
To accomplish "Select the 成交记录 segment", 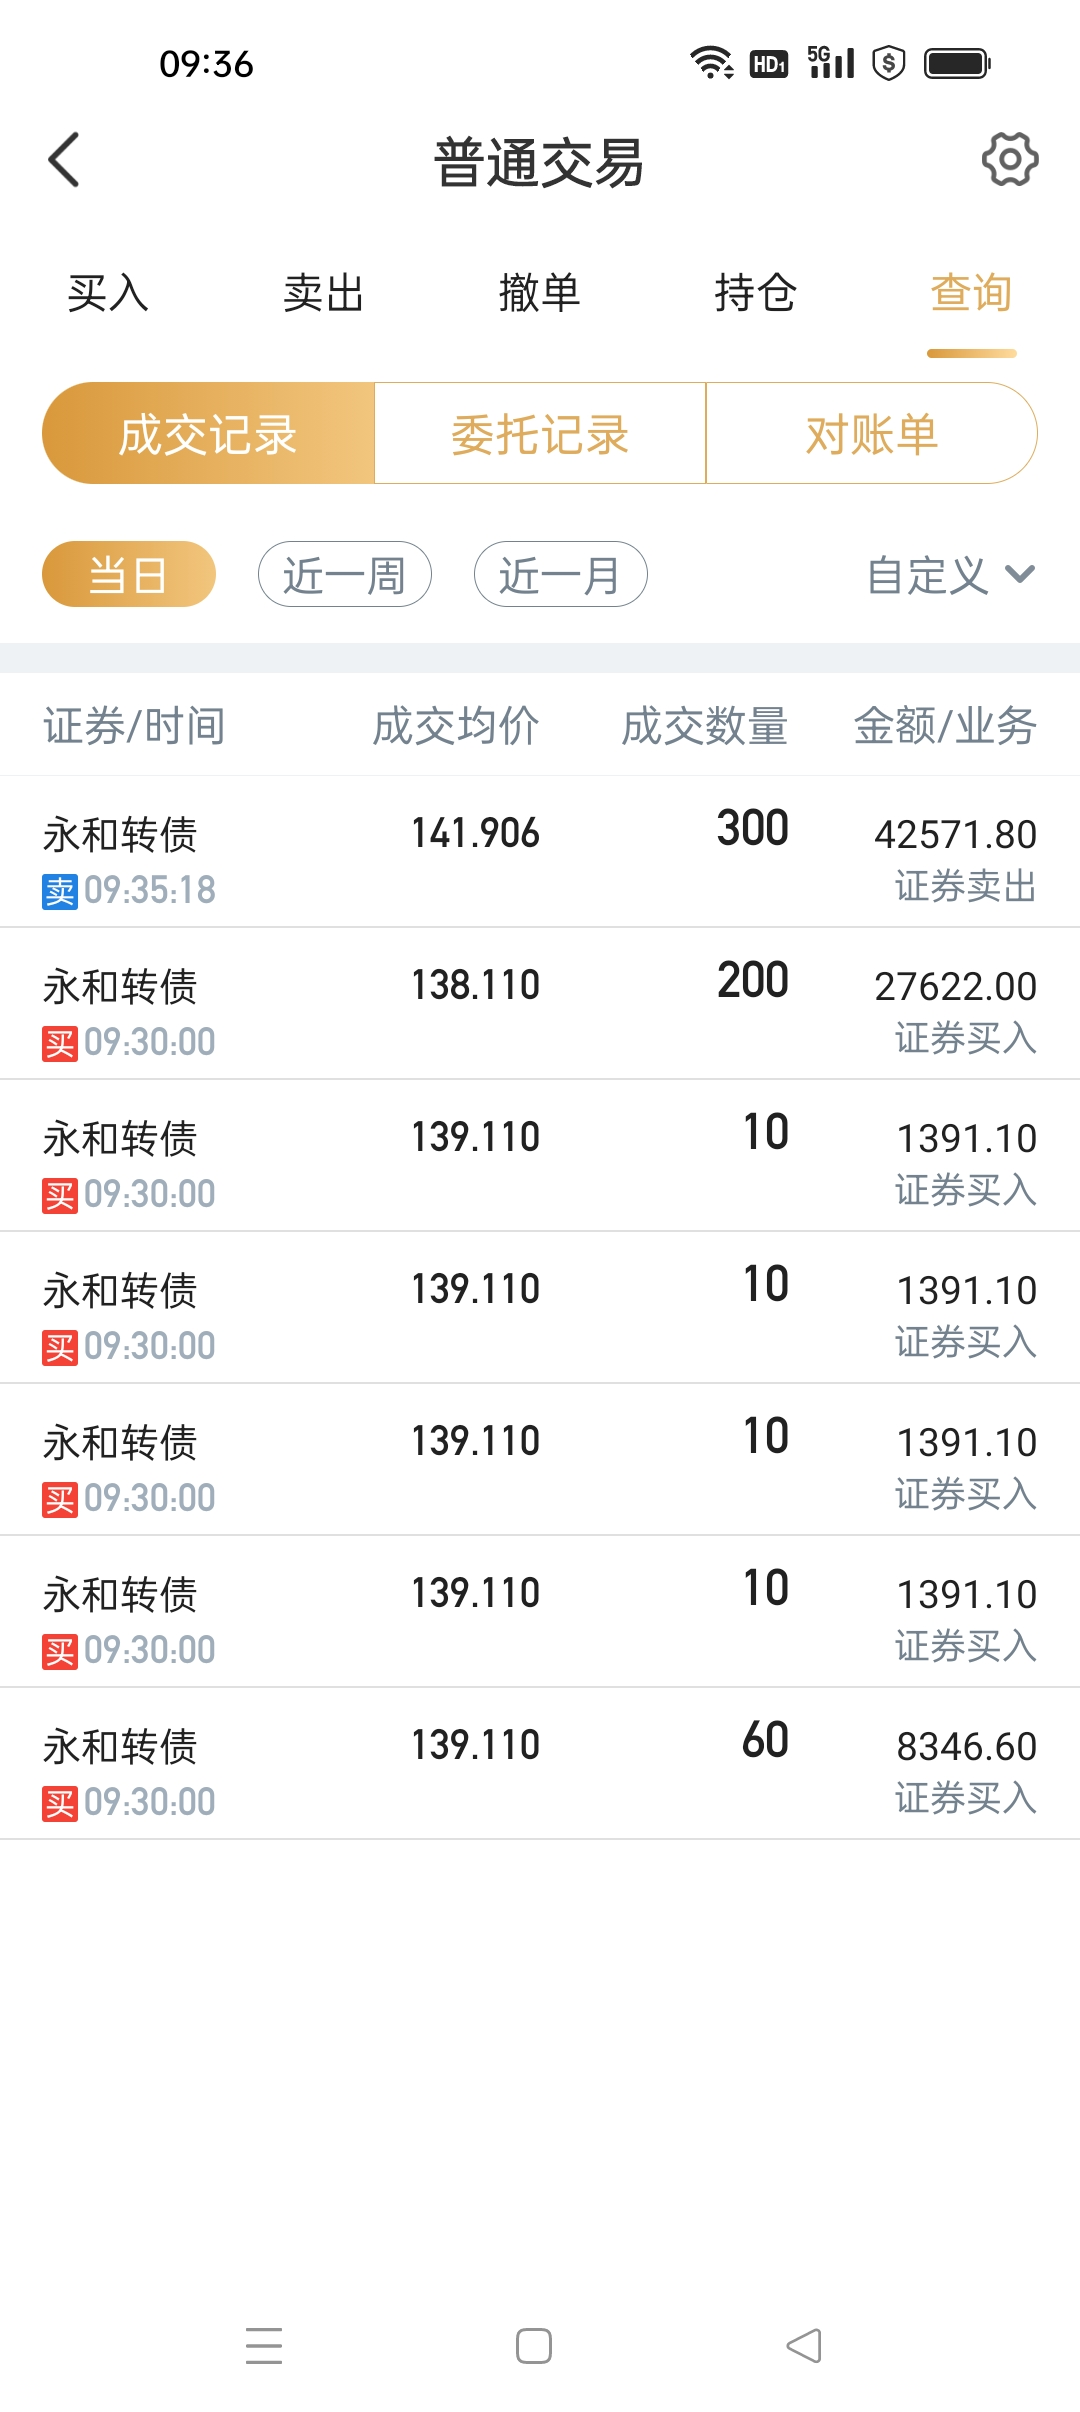I will [x=208, y=434].
